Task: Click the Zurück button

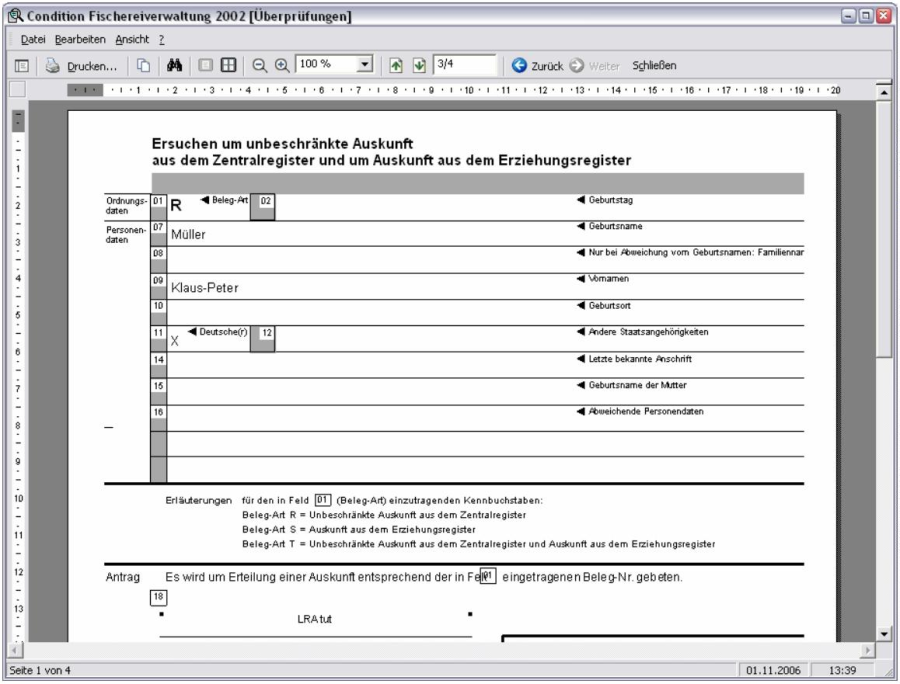Action: 537,66
